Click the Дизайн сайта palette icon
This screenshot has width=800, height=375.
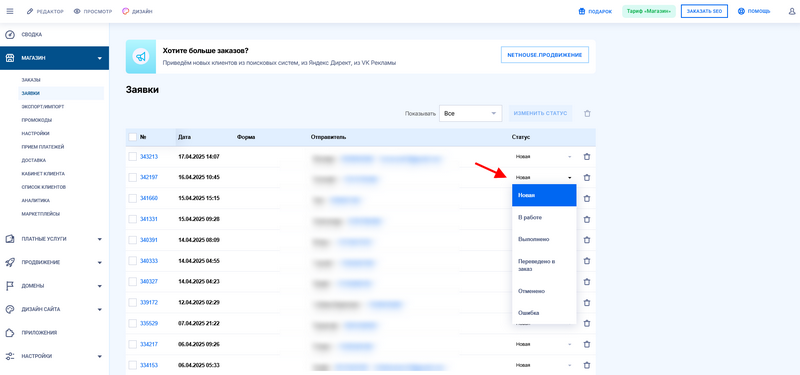[x=10, y=309]
